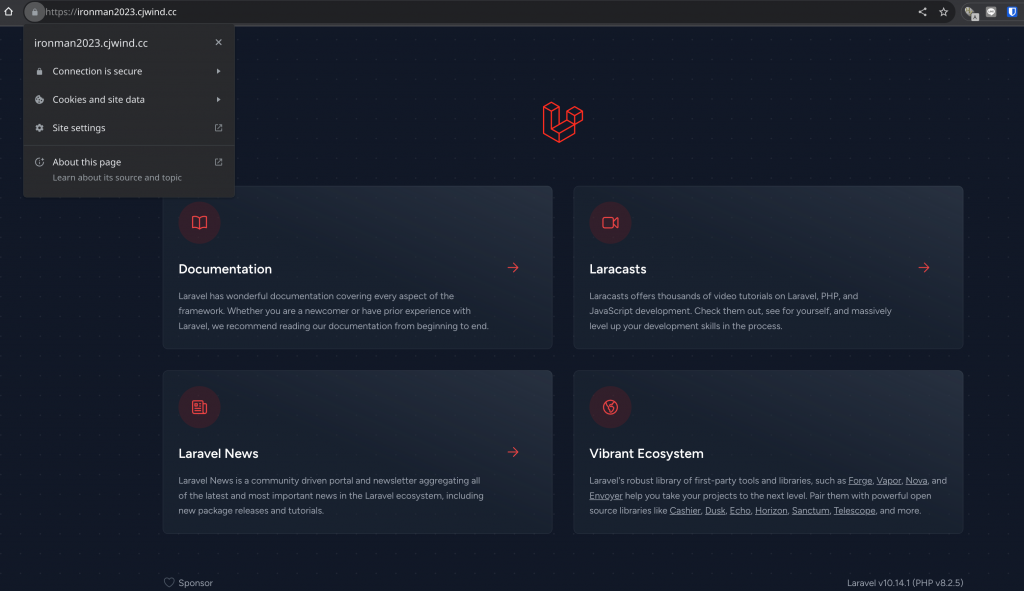Click the gear icon beside Site settings
This screenshot has height=591, width=1024.
point(39,128)
